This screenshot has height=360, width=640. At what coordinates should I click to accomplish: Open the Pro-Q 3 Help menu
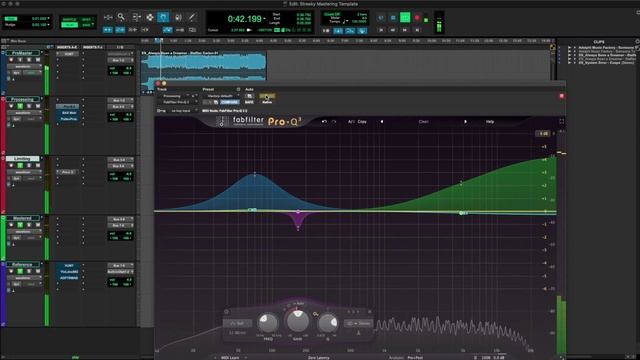click(490, 122)
